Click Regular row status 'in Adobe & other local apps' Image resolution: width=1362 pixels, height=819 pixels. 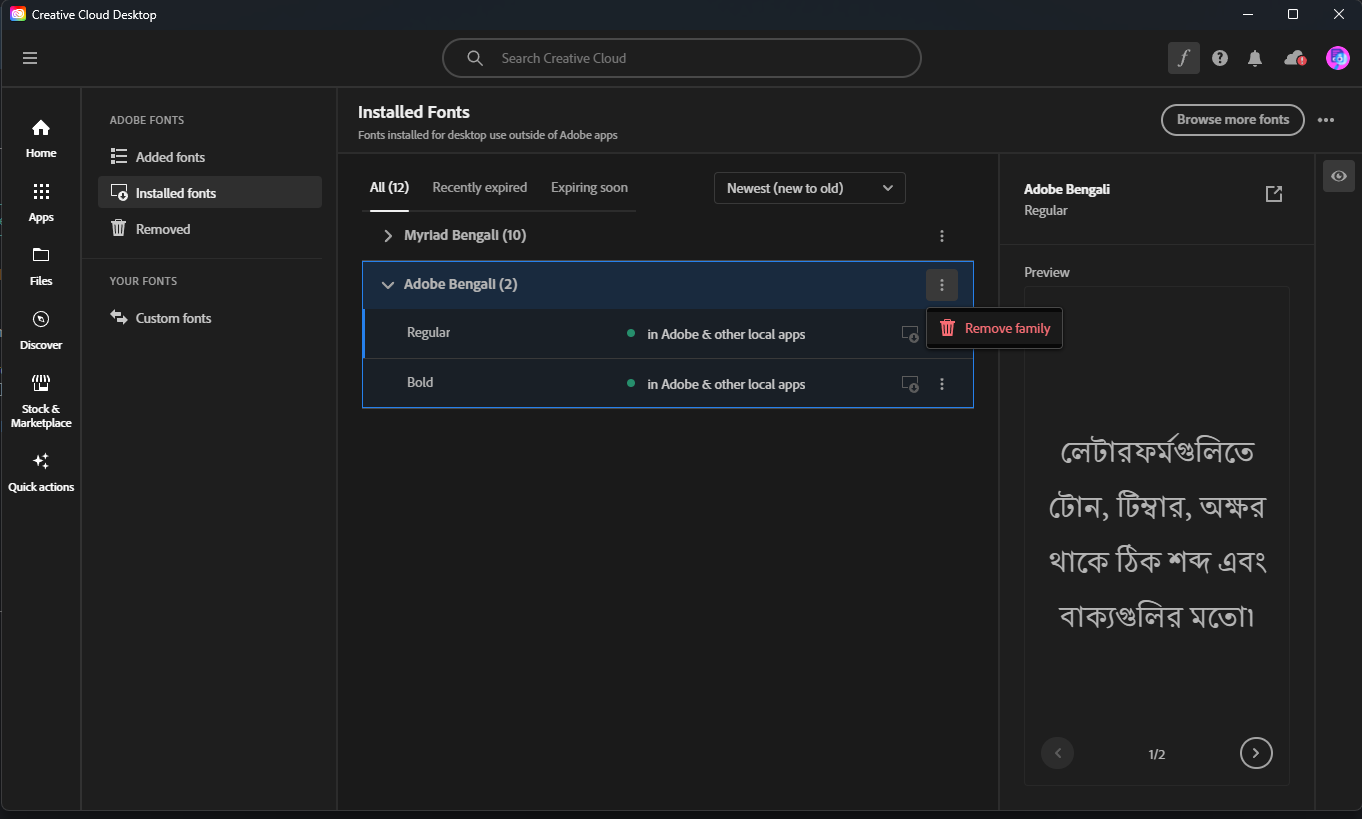pyautogui.click(x=726, y=334)
